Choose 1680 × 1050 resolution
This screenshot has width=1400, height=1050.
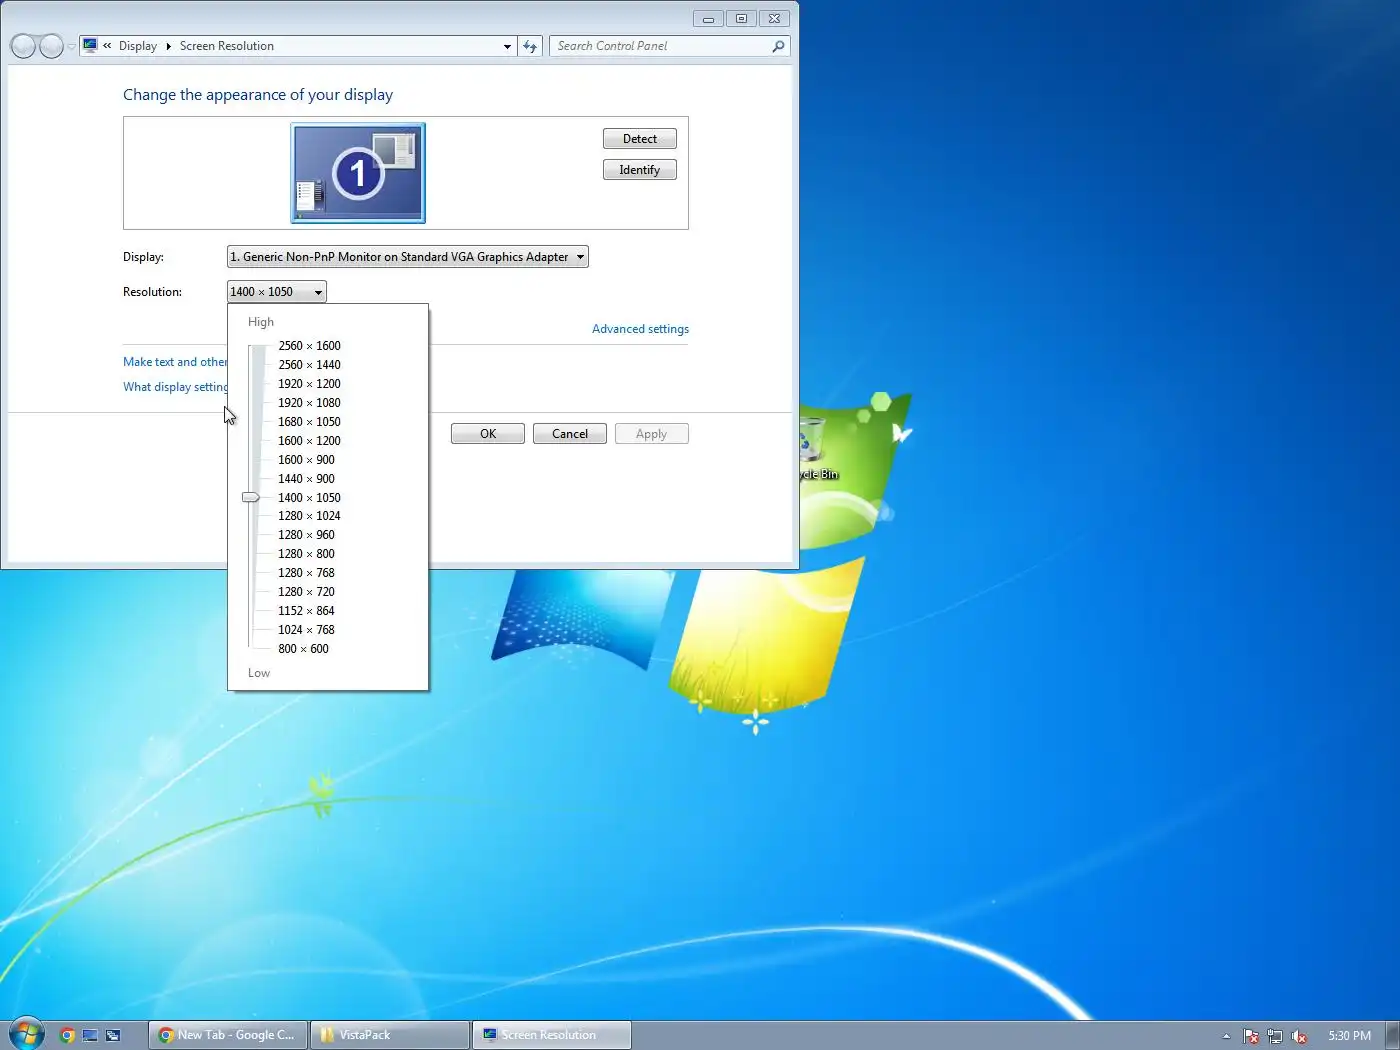(x=309, y=422)
